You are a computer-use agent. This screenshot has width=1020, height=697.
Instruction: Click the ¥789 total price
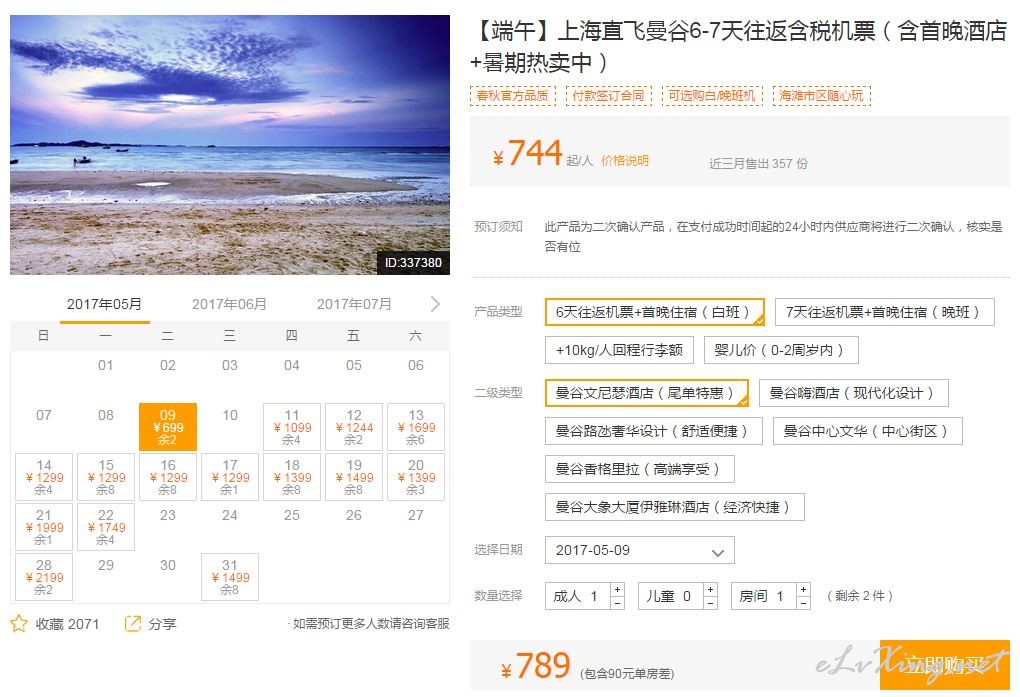tap(535, 666)
